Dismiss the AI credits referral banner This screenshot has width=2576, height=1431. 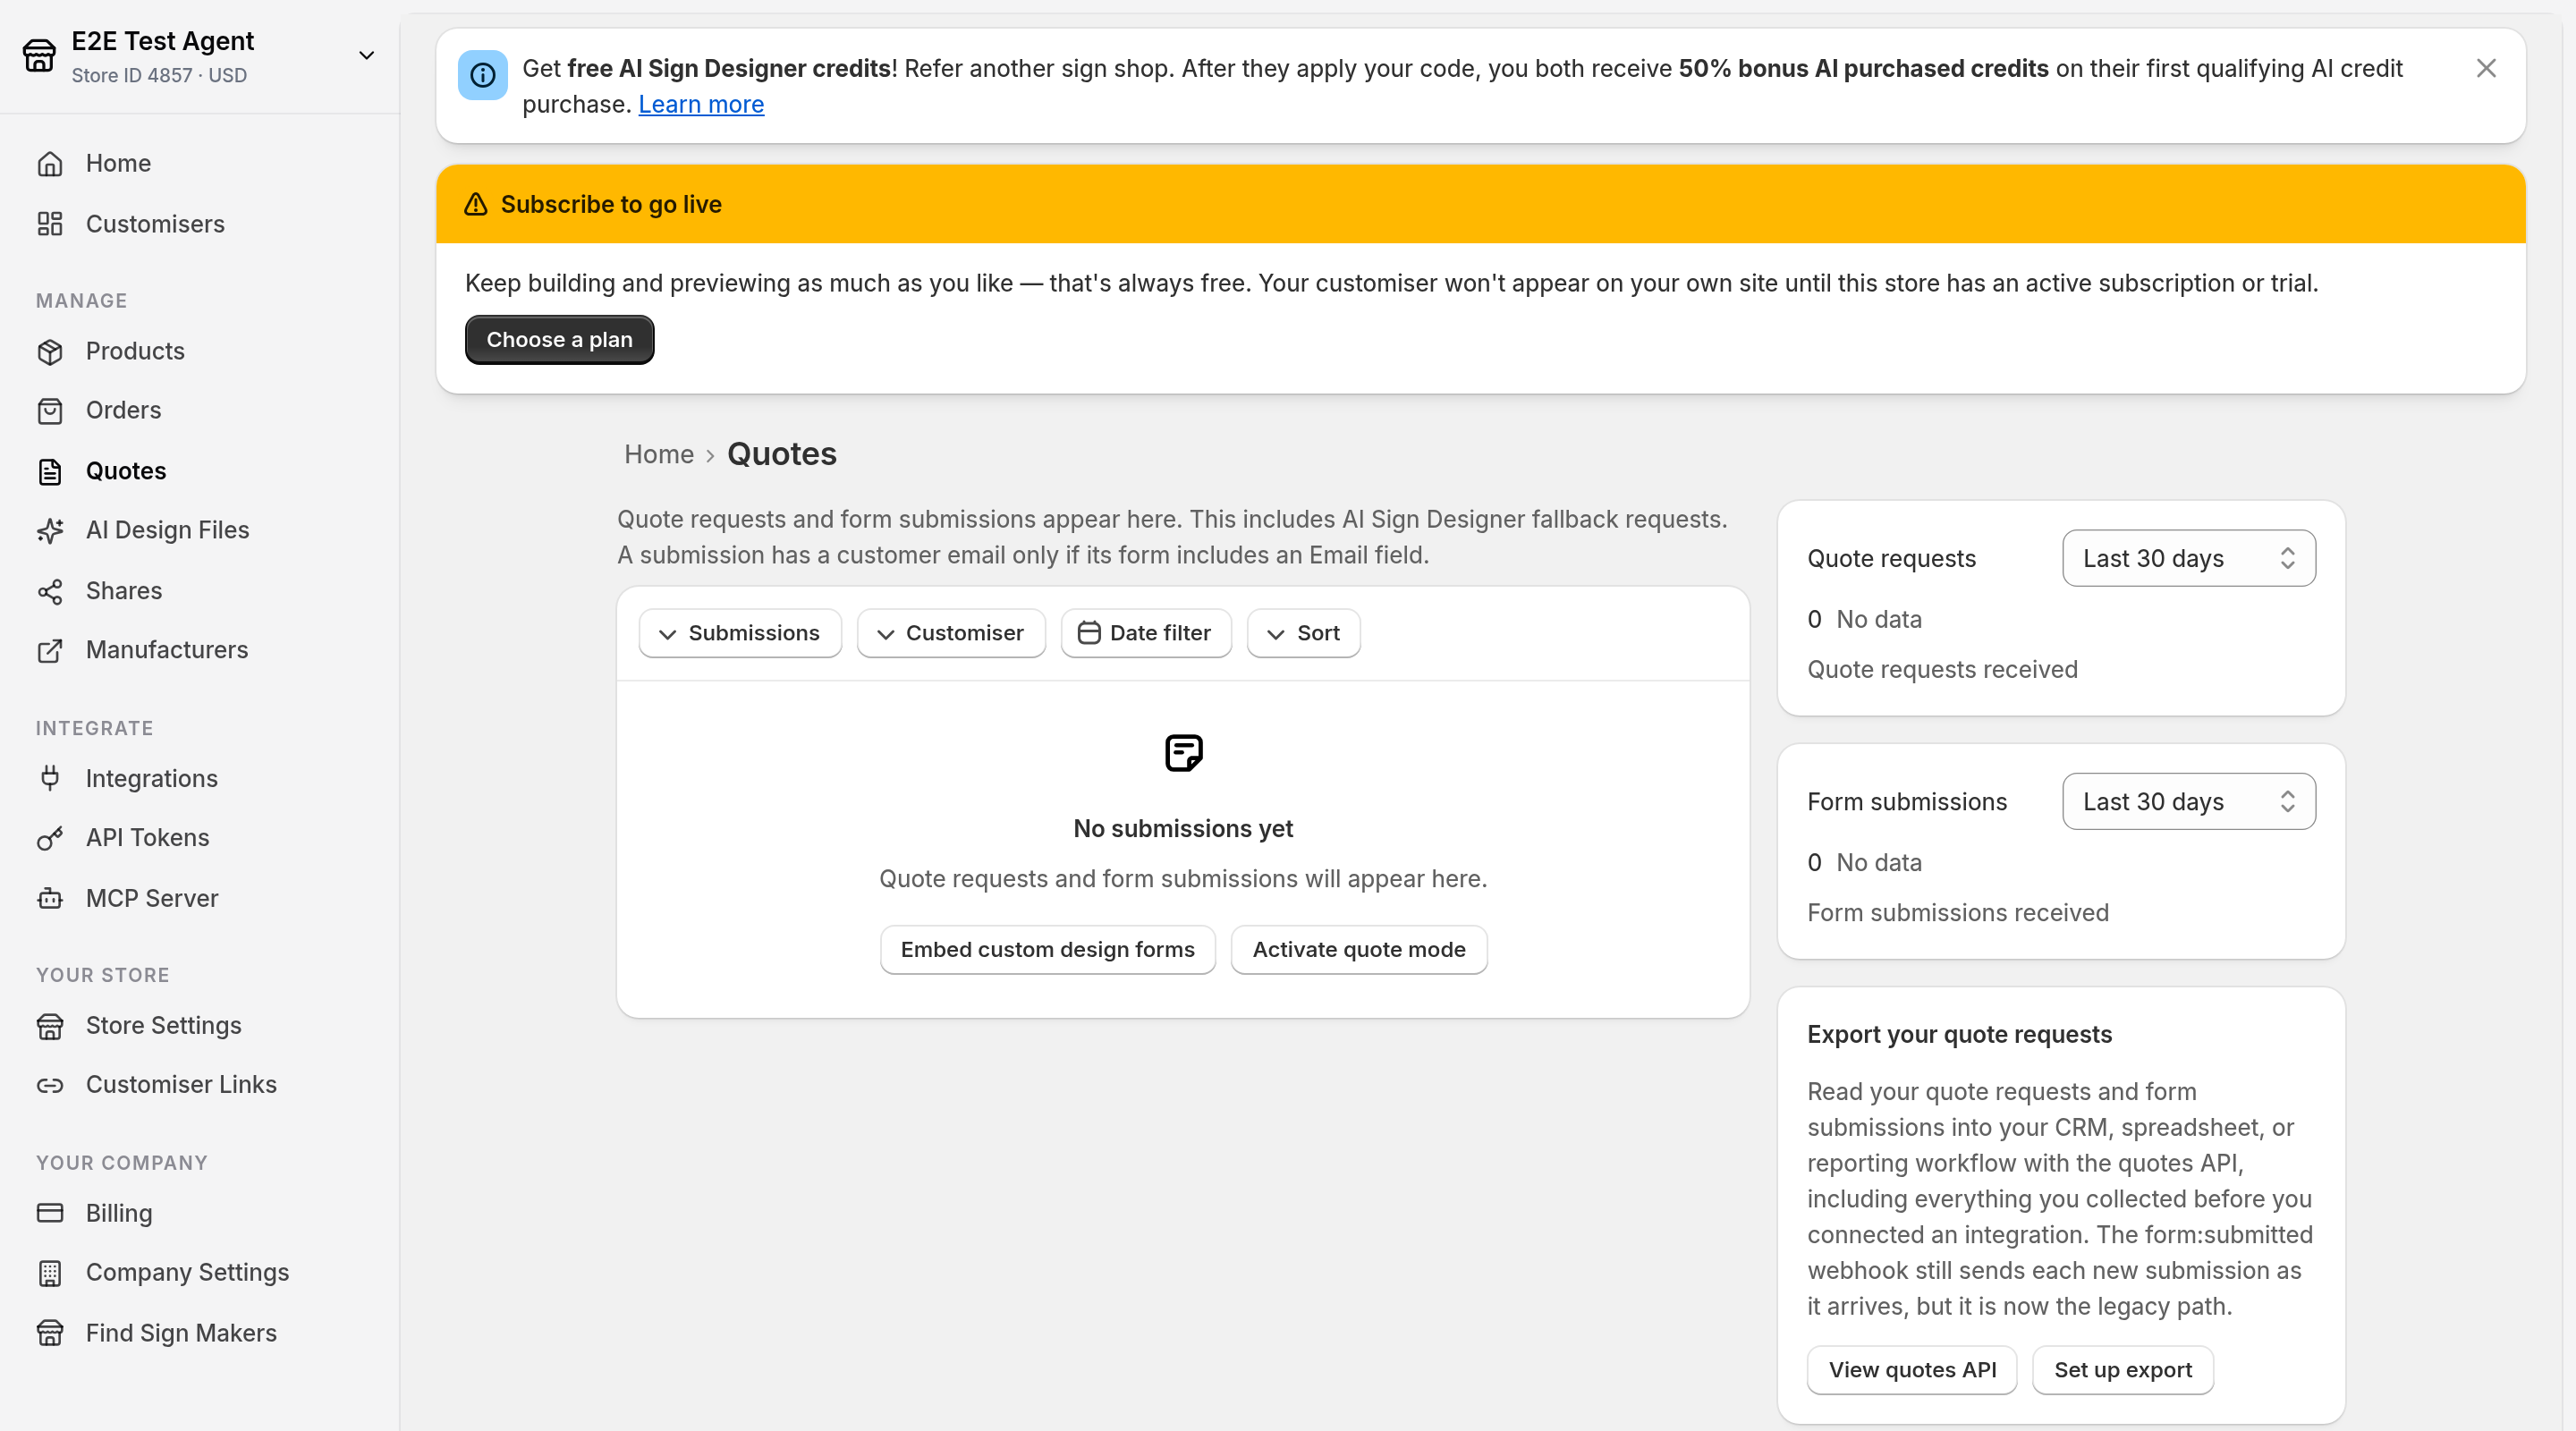tap(2486, 68)
